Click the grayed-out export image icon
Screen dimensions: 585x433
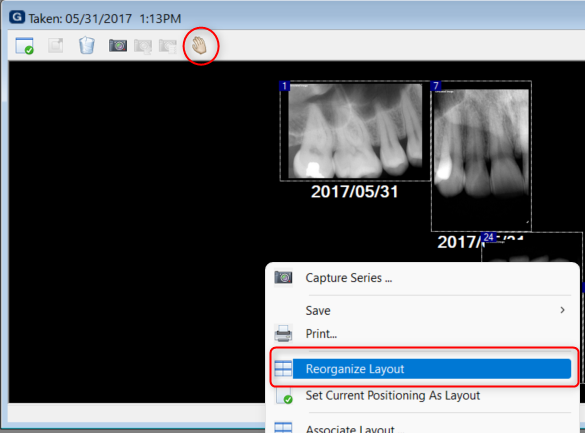pos(56,46)
